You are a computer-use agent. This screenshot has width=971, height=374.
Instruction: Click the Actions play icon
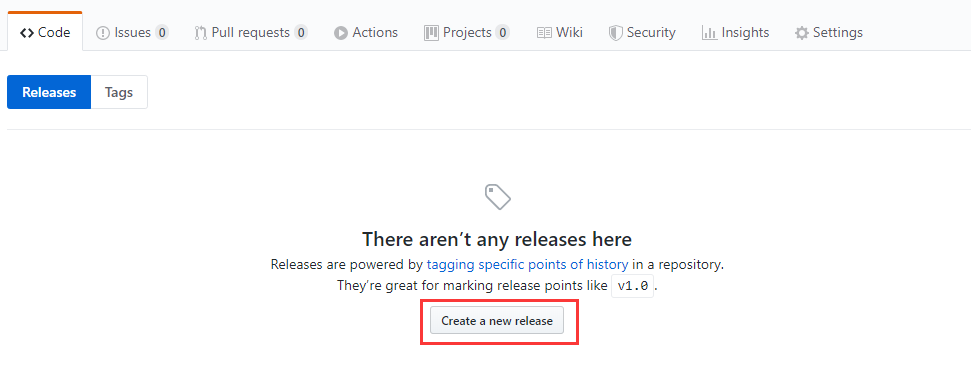pos(341,33)
